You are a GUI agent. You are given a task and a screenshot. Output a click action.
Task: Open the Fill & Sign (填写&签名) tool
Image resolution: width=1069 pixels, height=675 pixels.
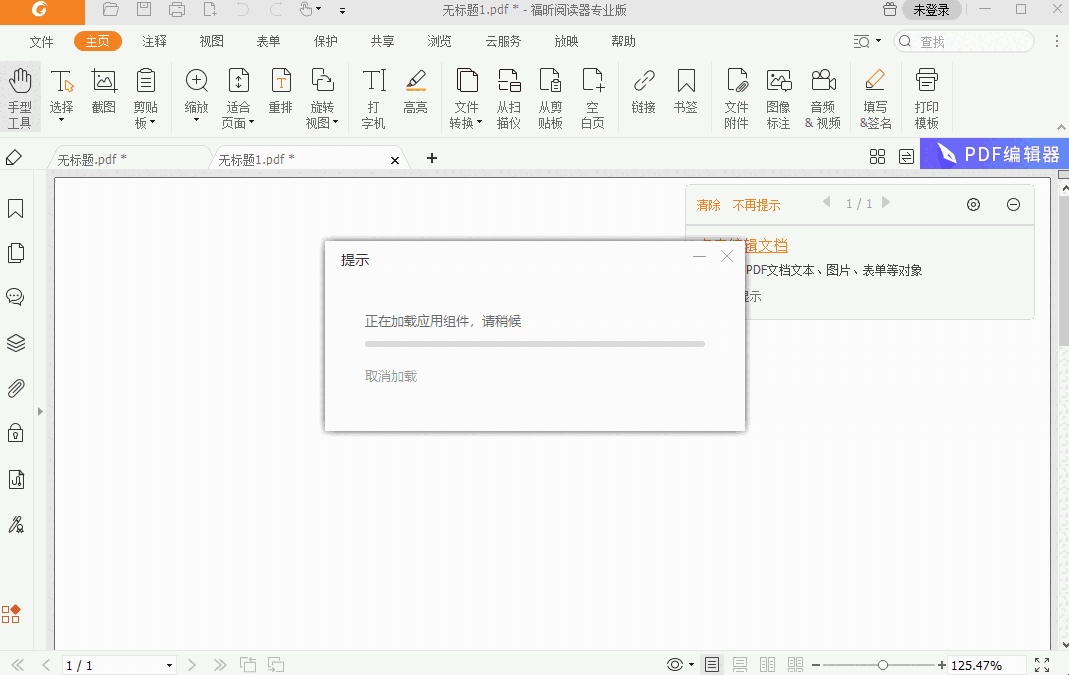(x=875, y=98)
